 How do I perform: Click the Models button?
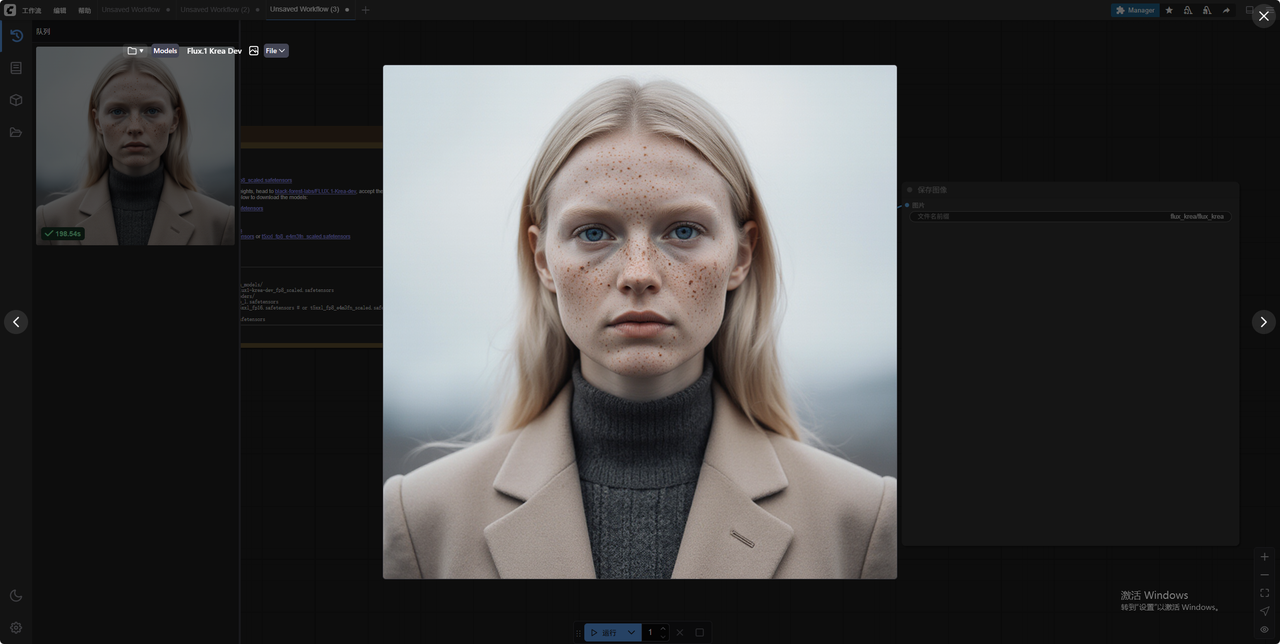(x=165, y=51)
